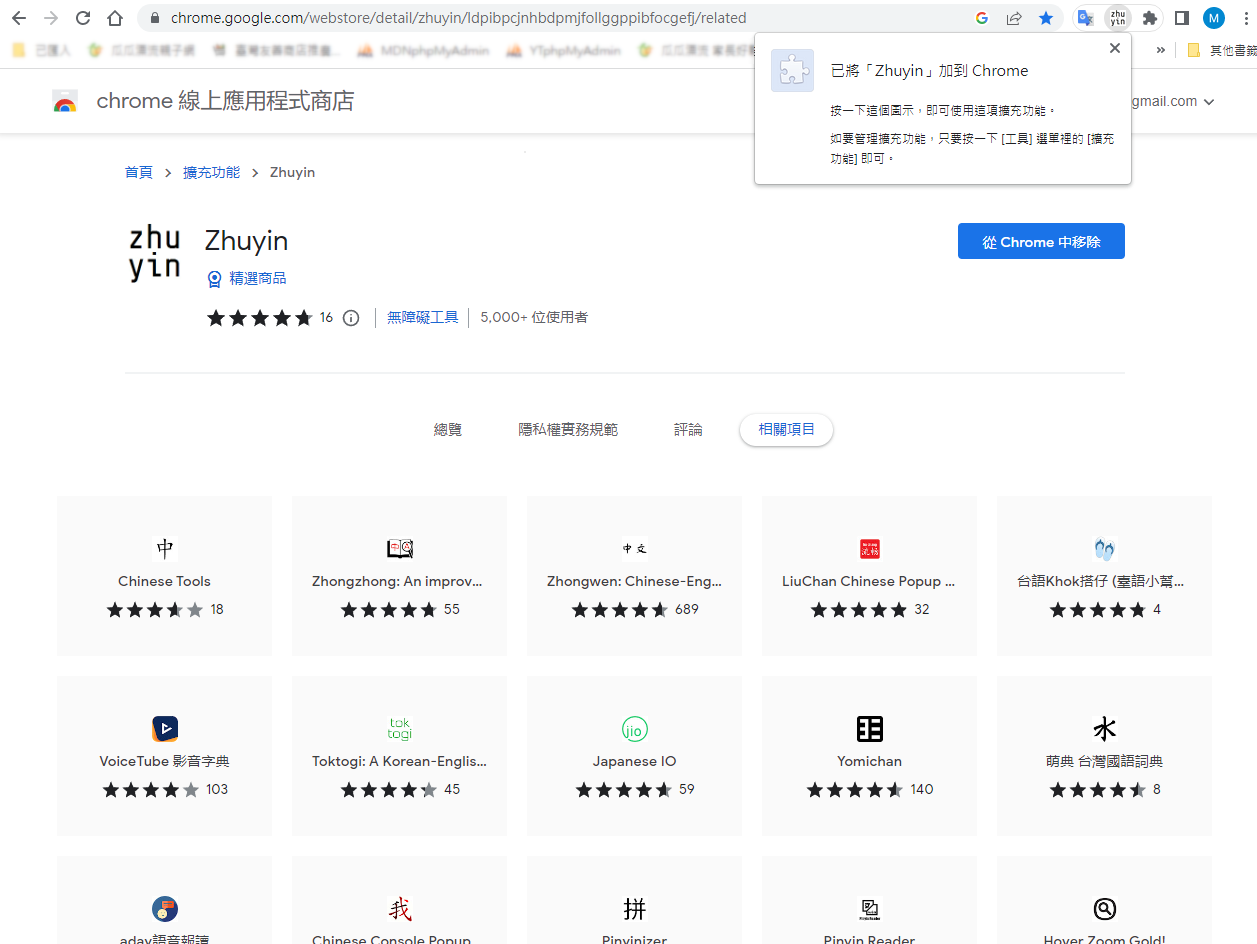
Task: Click the Toktogi green logo
Action: tap(400, 729)
